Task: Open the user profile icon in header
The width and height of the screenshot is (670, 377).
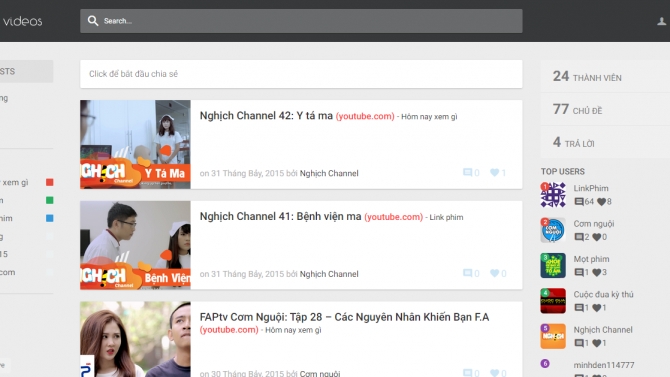Action: [661, 21]
